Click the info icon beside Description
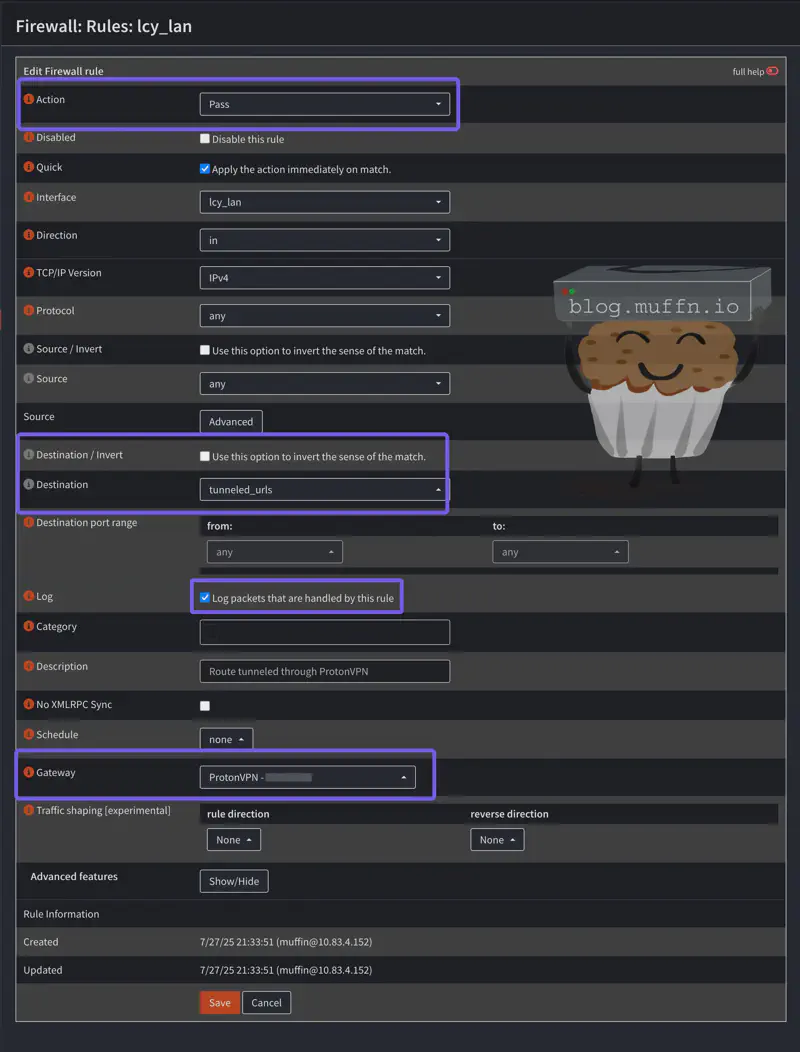Viewport: 800px width, 1052px height. [29, 667]
